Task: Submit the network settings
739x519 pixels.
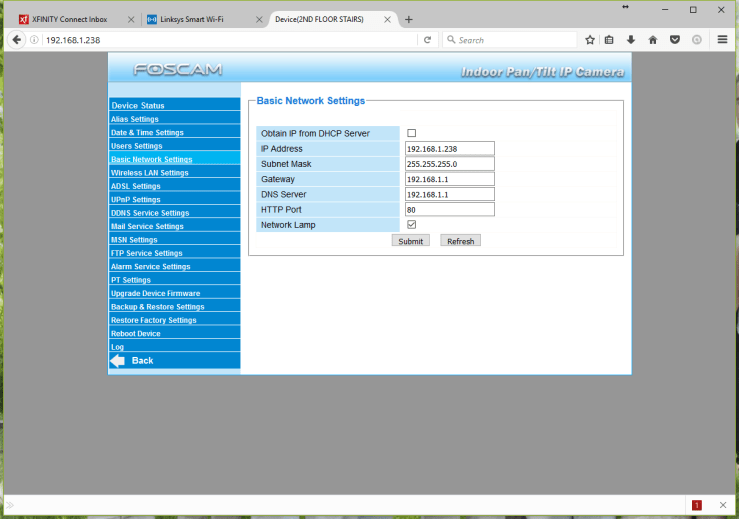Action: point(410,241)
